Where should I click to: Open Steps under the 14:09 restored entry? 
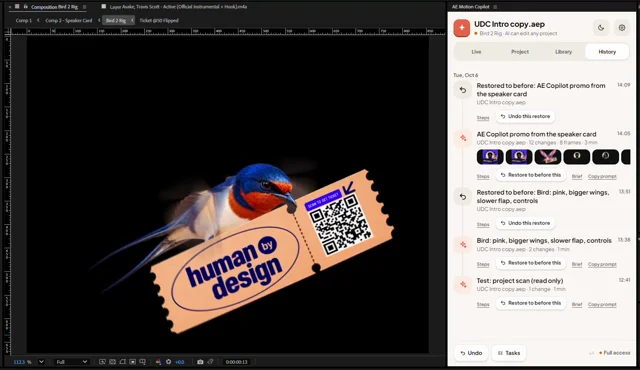(x=483, y=117)
